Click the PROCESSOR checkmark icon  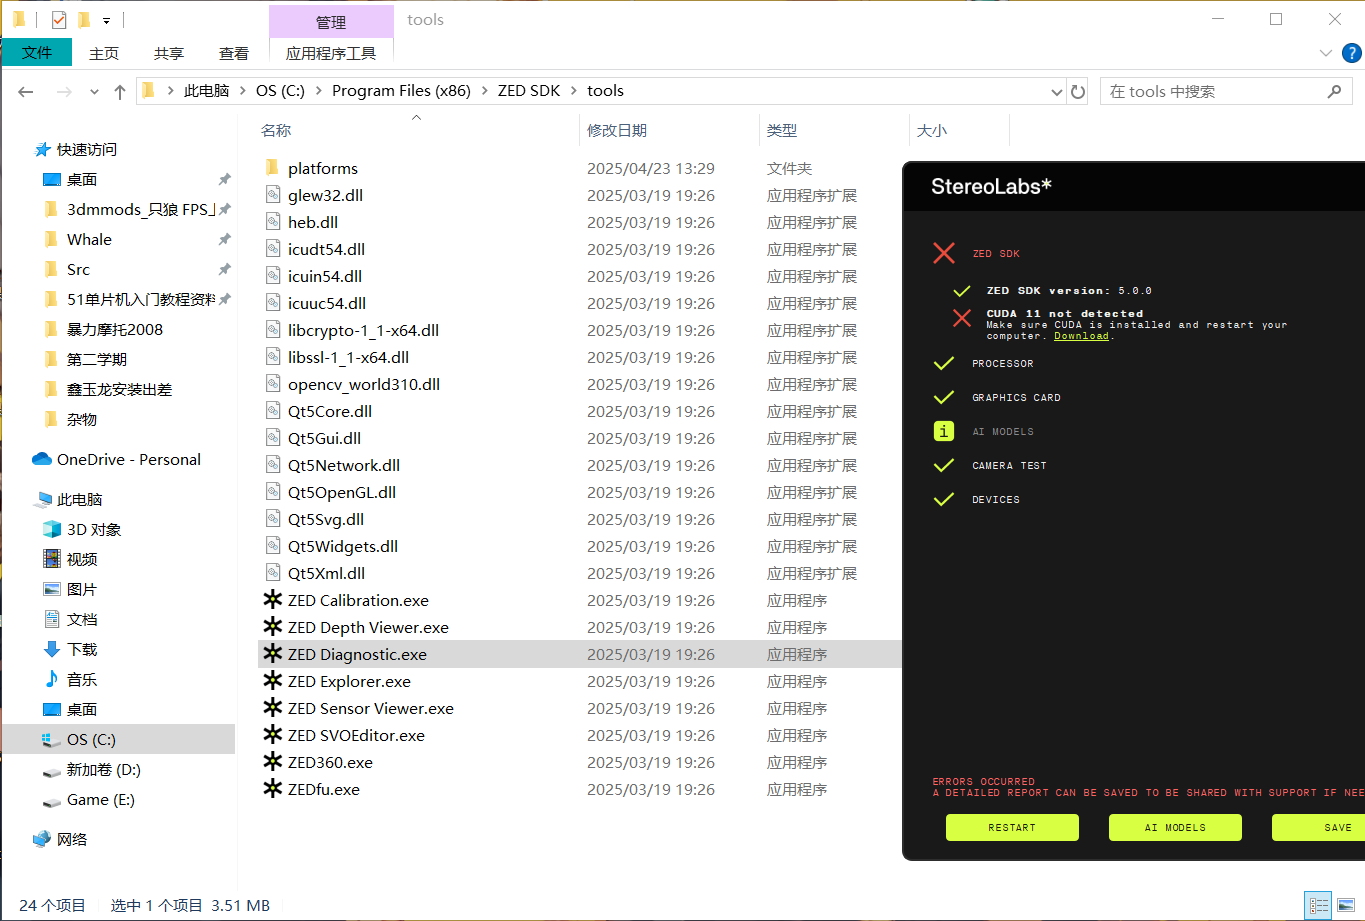click(944, 363)
